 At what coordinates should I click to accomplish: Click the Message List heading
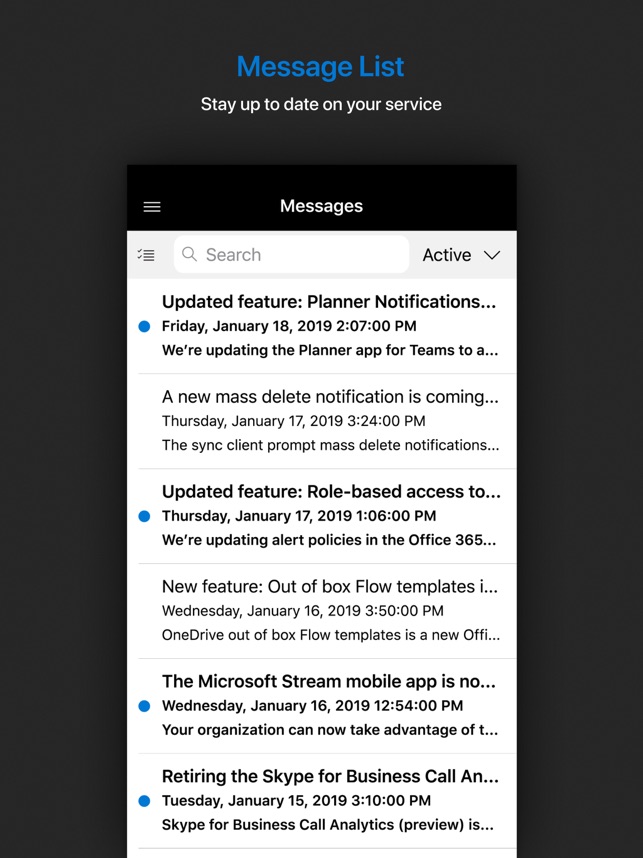(x=321, y=67)
